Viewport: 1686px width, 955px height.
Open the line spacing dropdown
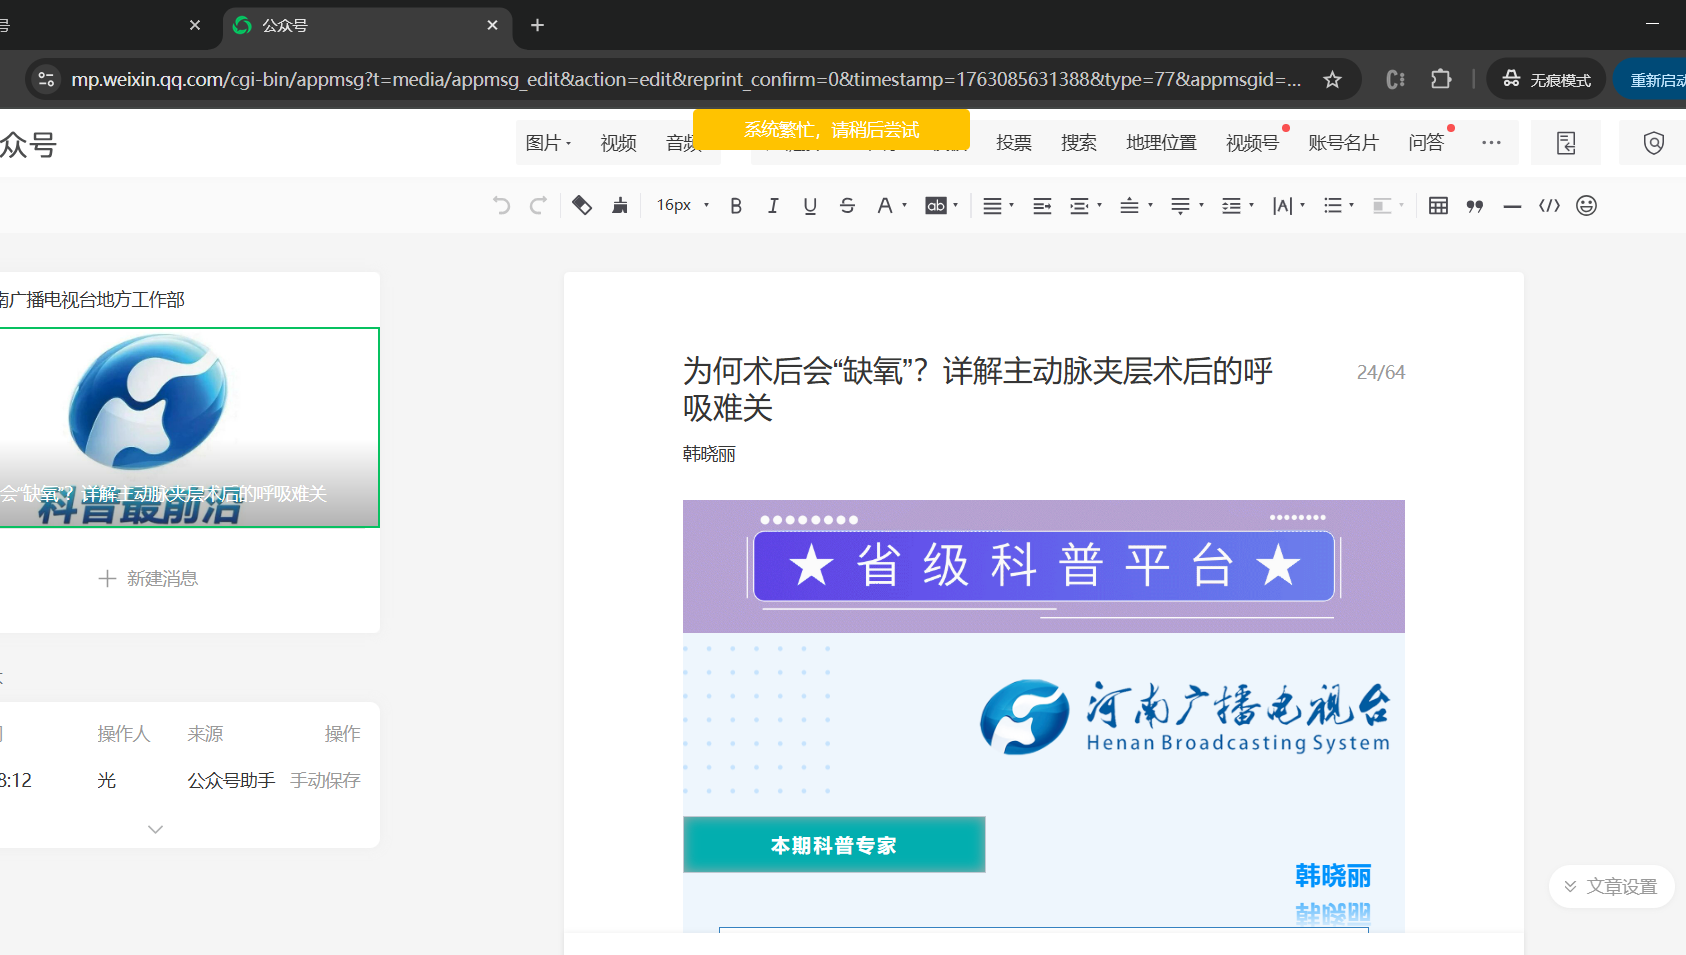point(1237,206)
